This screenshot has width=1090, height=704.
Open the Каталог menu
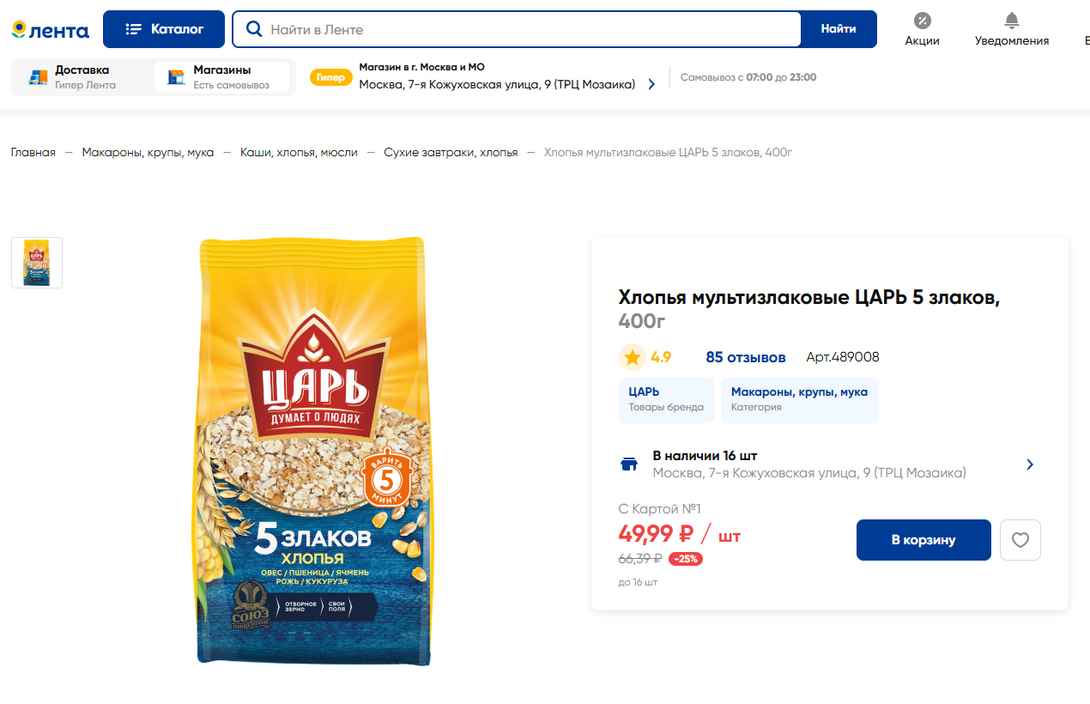(164, 29)
